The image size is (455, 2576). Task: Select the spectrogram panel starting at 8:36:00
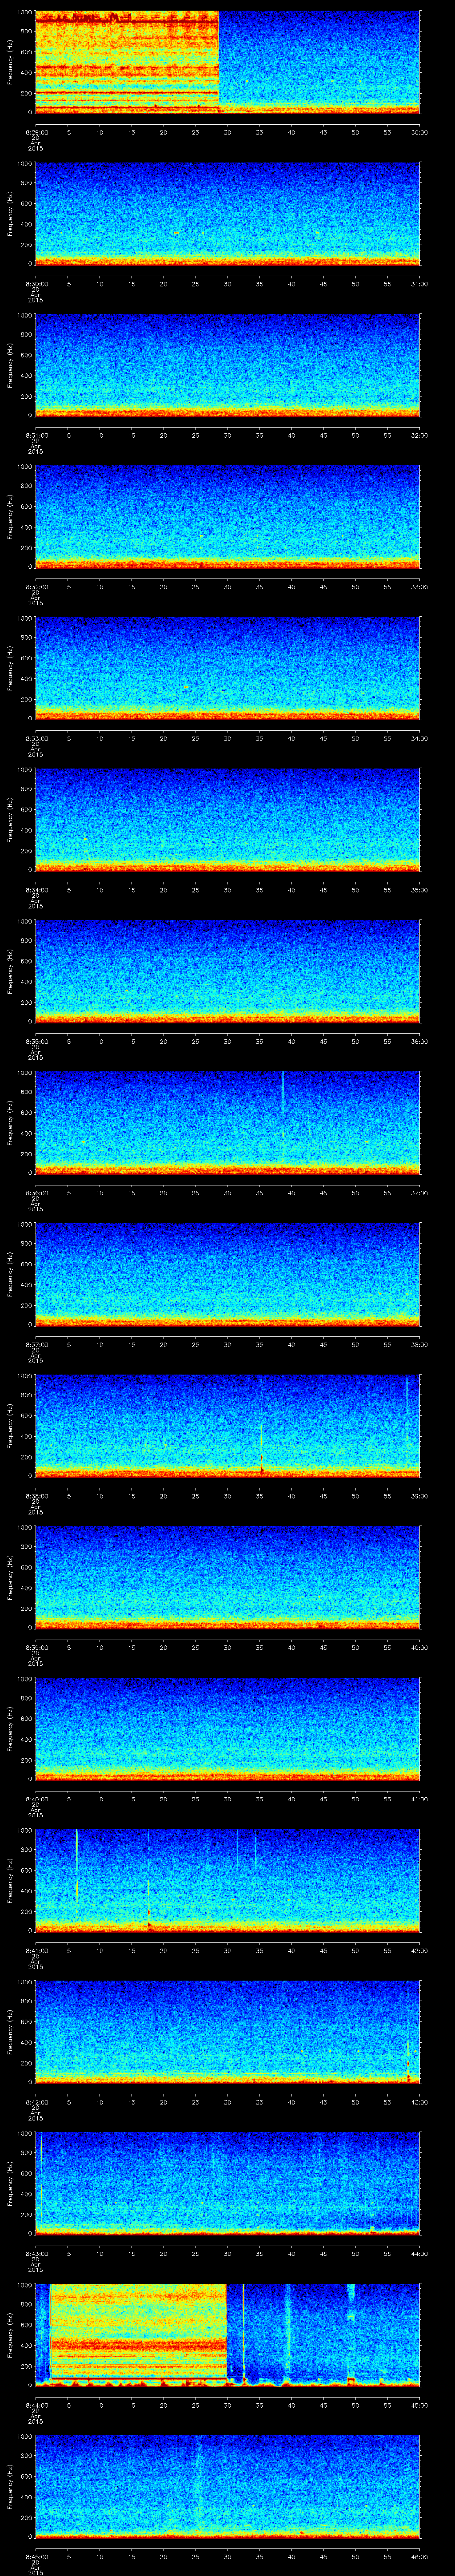pyautogui.click(x=227, y=1123)
